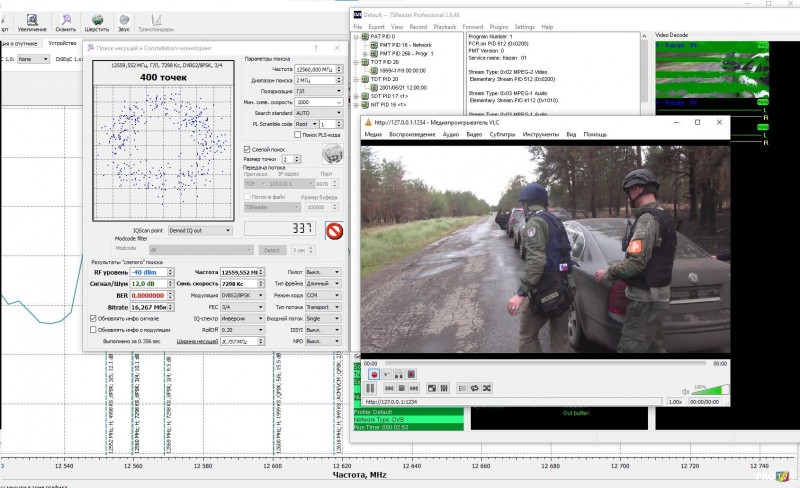Enable Поиск PLS-кода checkbox

coord(297,133)
